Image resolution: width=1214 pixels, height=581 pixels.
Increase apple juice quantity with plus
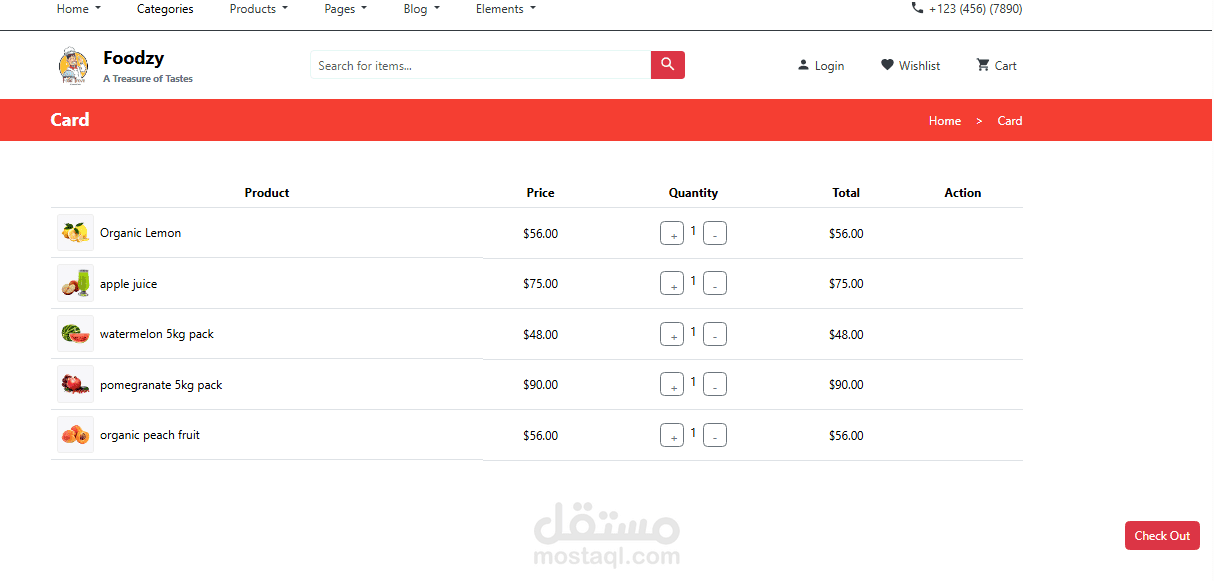pos(672,283)
